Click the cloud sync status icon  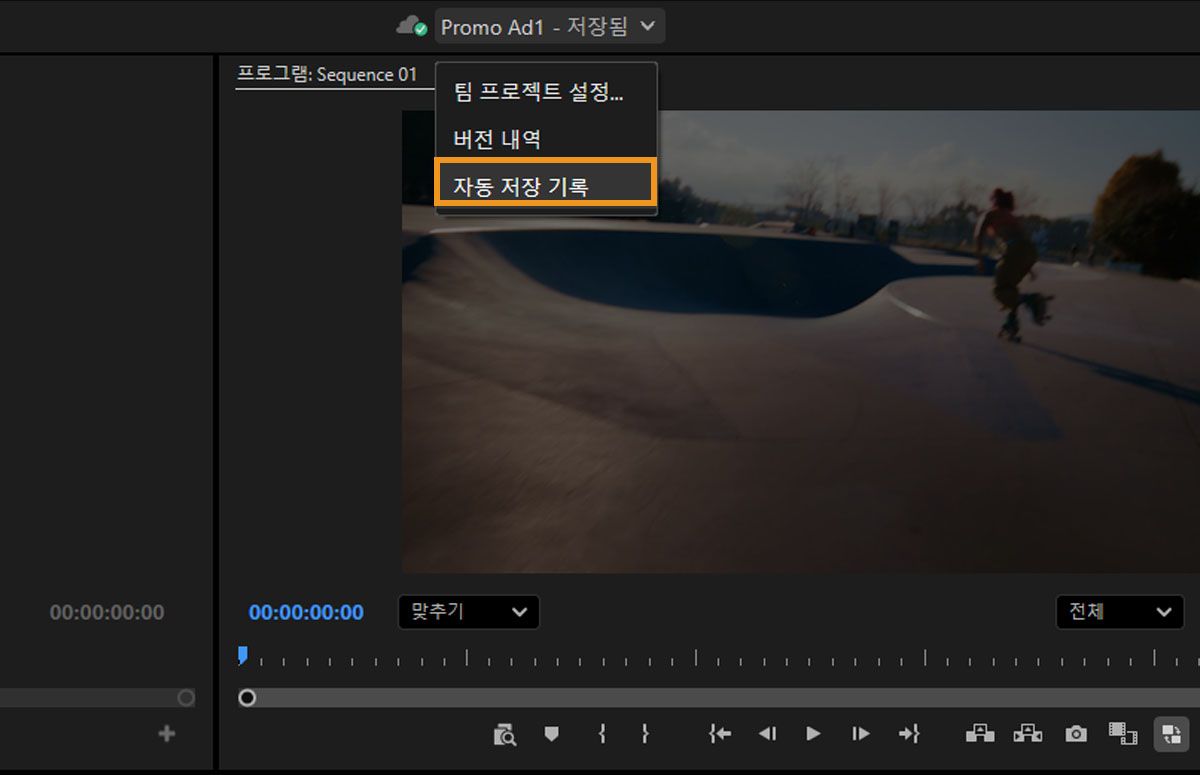[412, 25]
